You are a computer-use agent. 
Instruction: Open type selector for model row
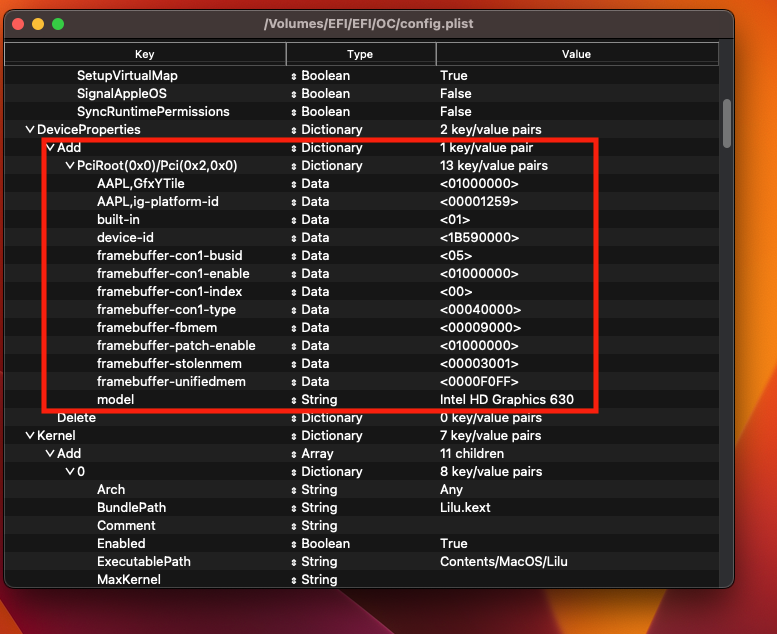294,400
